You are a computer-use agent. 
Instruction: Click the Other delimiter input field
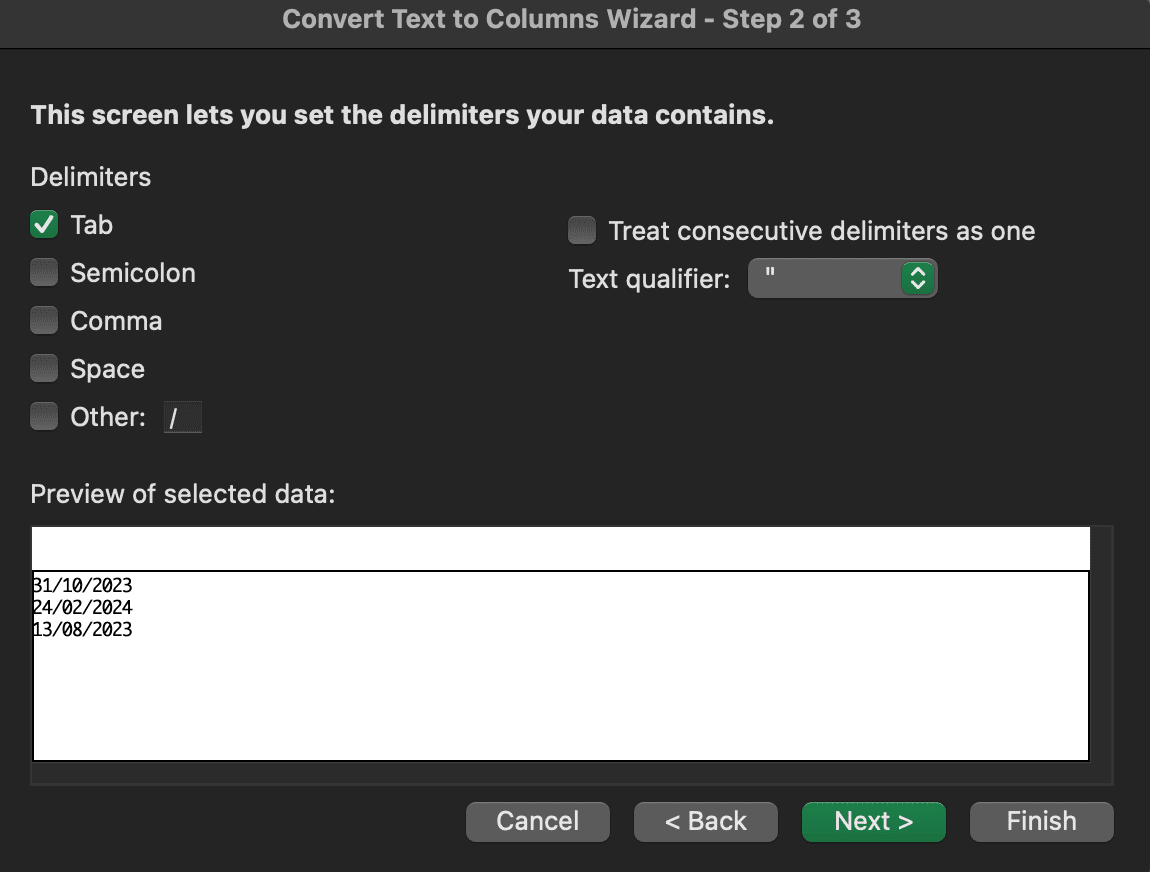tap(182, 416)
